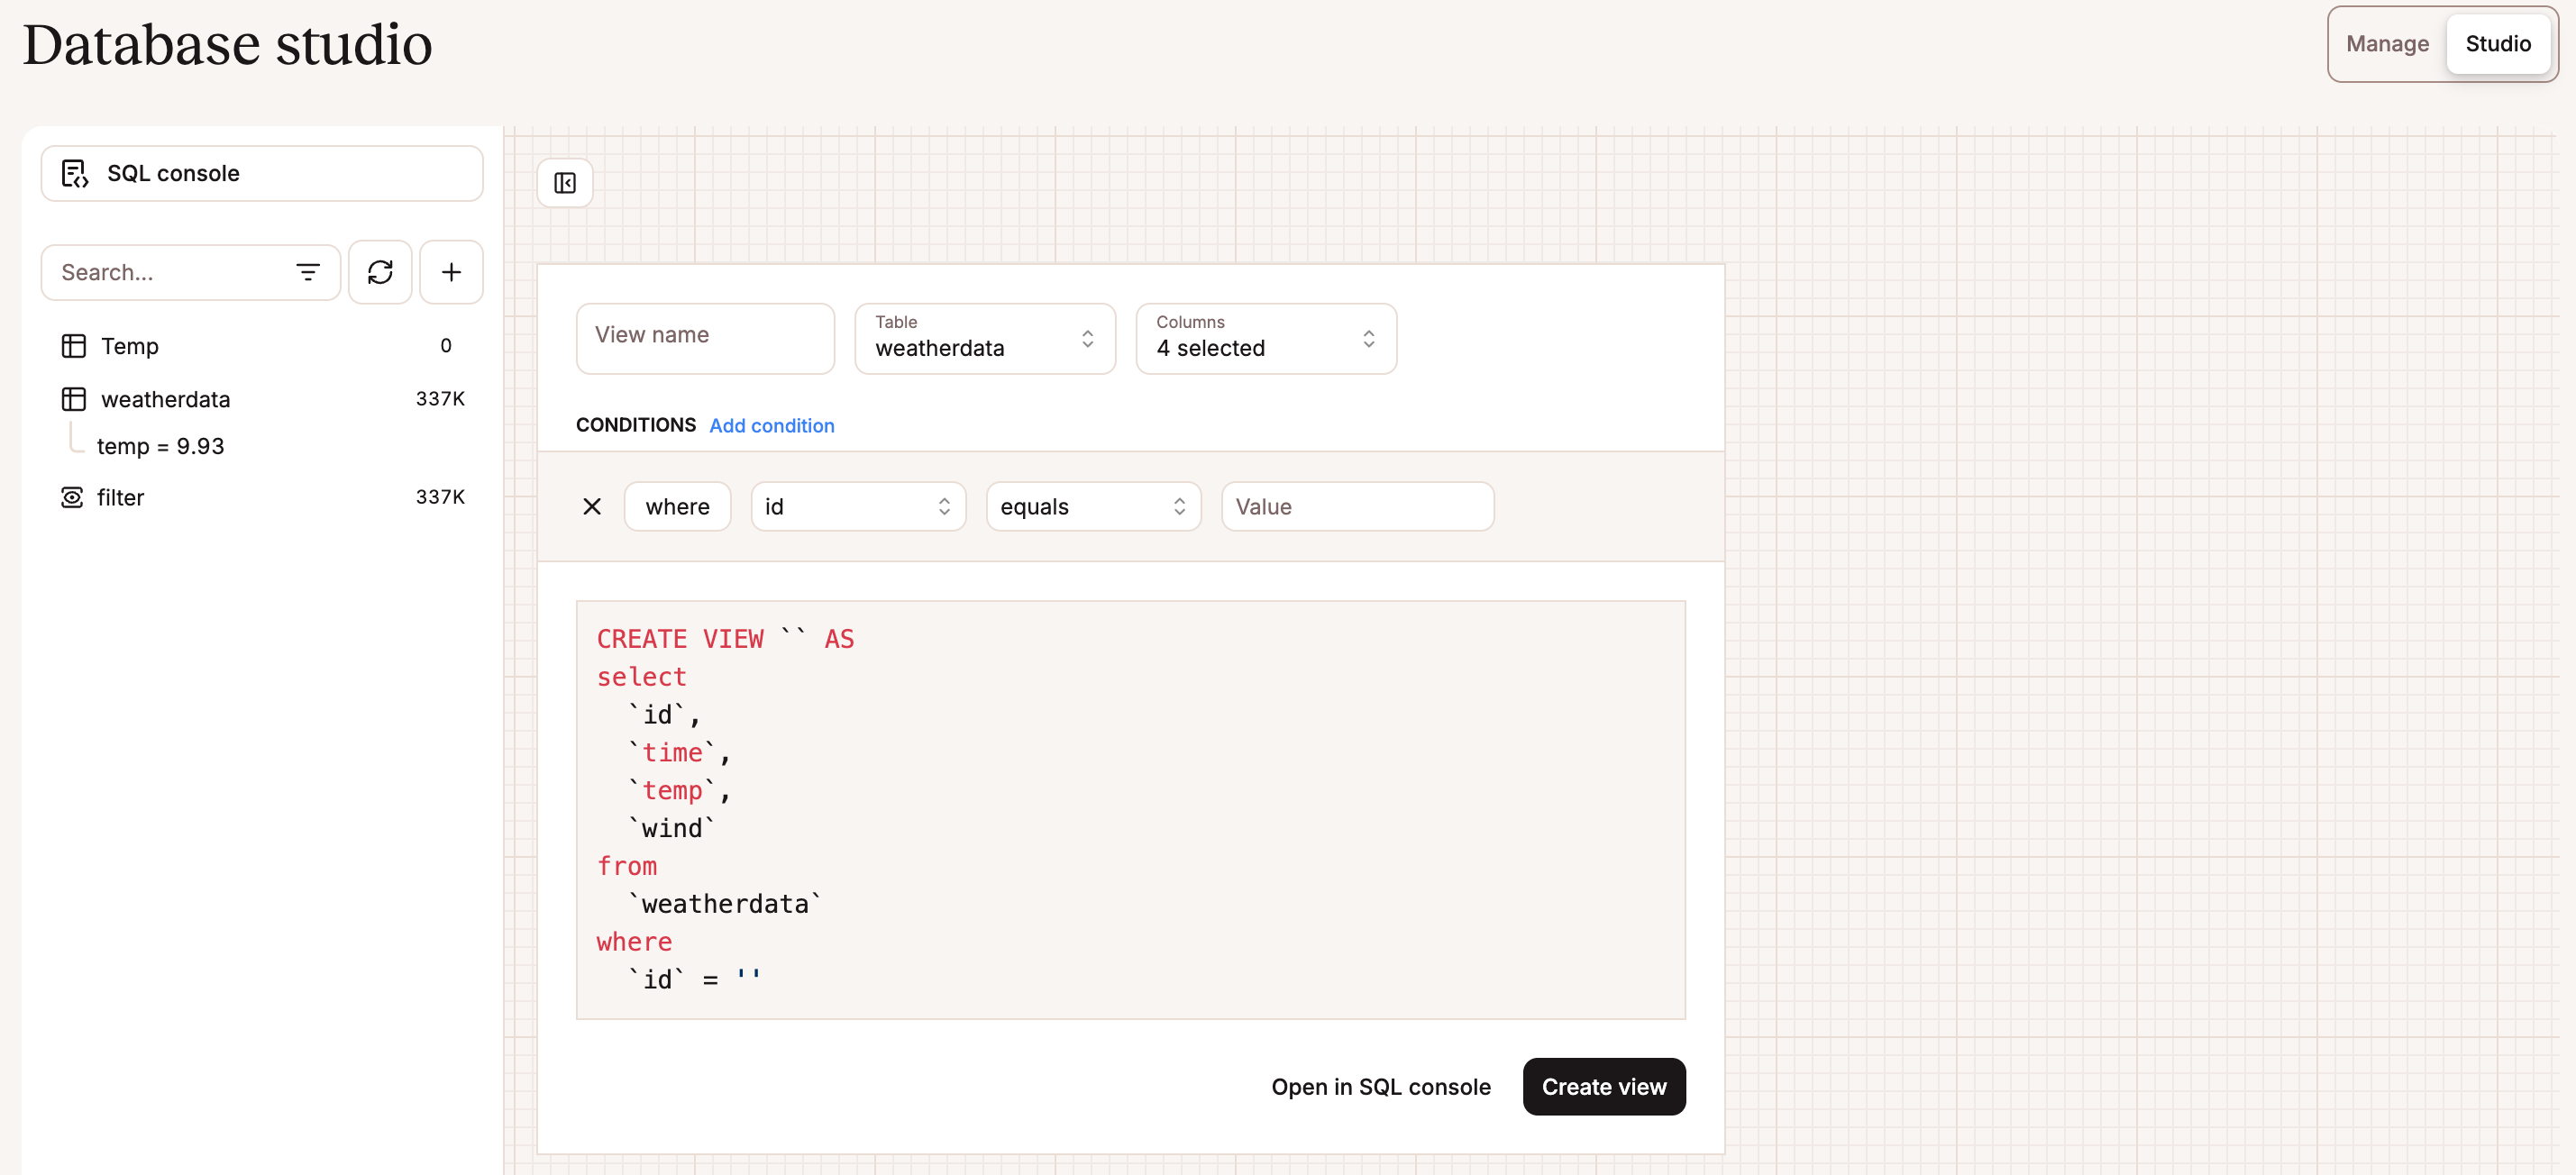Click the View name input field

pos(705,338)
